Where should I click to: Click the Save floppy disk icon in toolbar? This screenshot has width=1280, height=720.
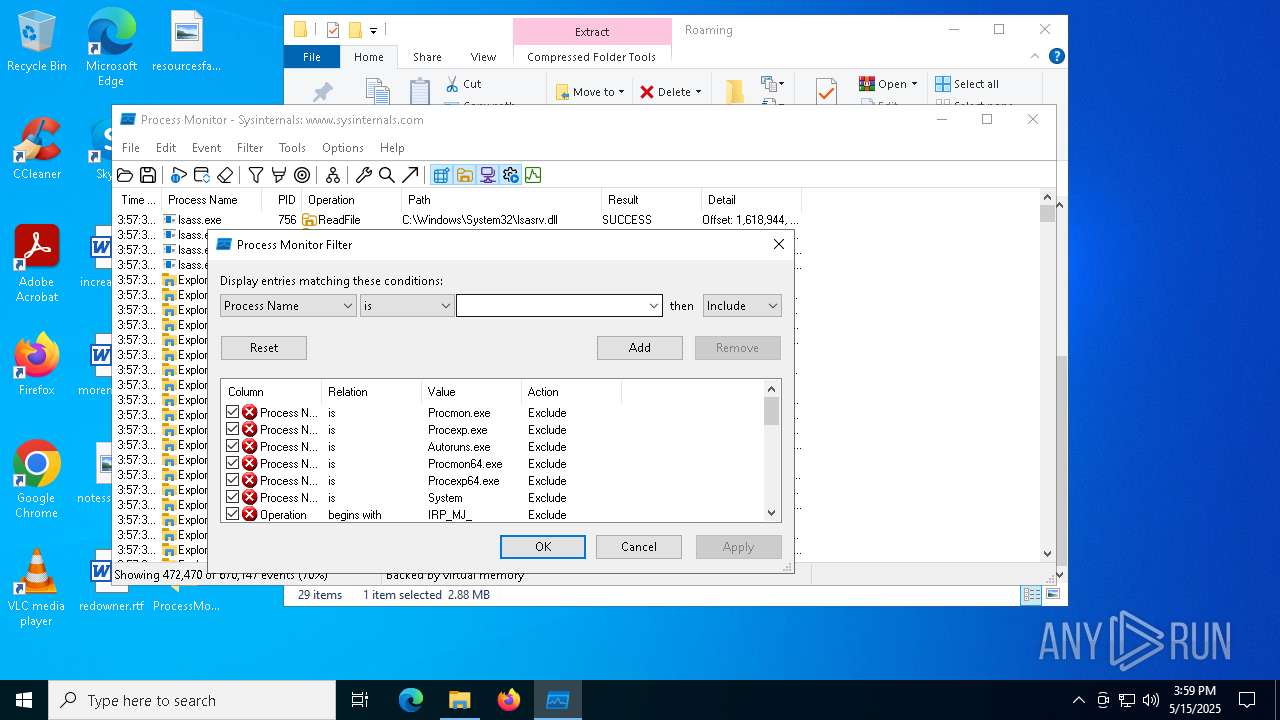coord(148,175)
